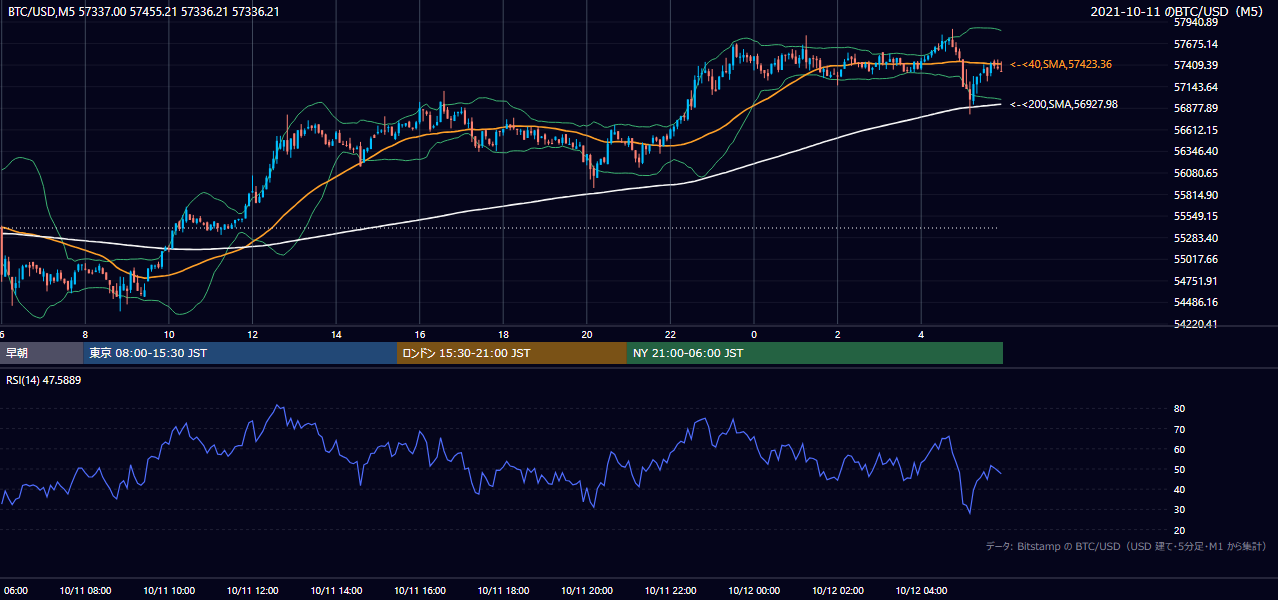
Task: Select the blue 東京 08:00-15:30 JST session bar
Action: tap(240, 353)
